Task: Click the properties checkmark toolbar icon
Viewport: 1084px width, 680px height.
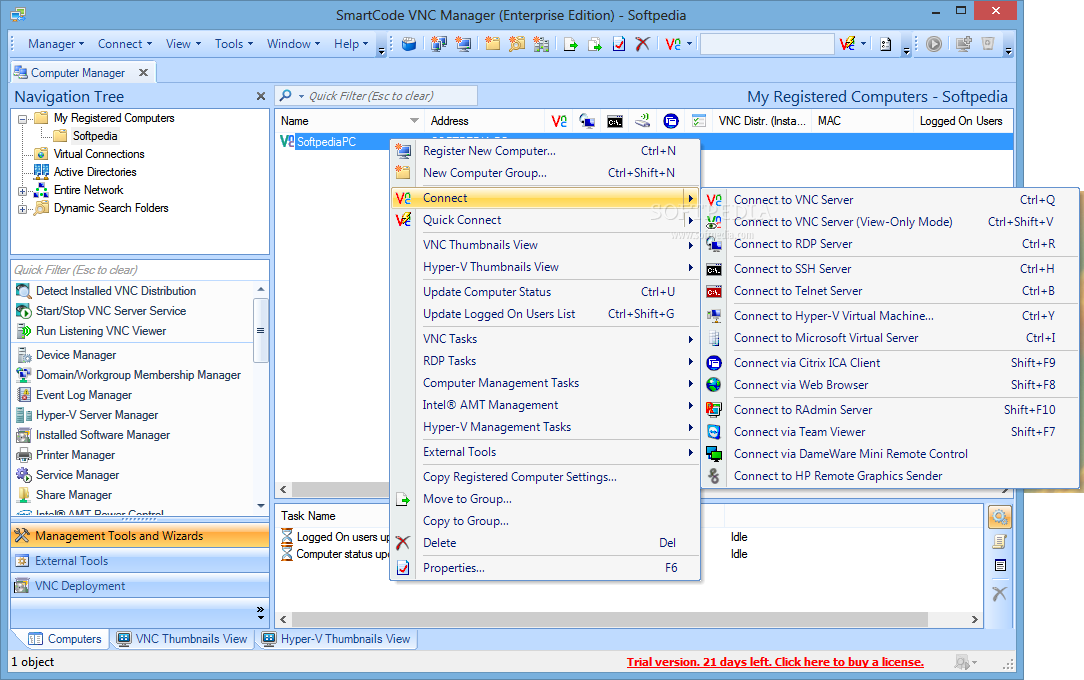Action: (x=619, y=44)
